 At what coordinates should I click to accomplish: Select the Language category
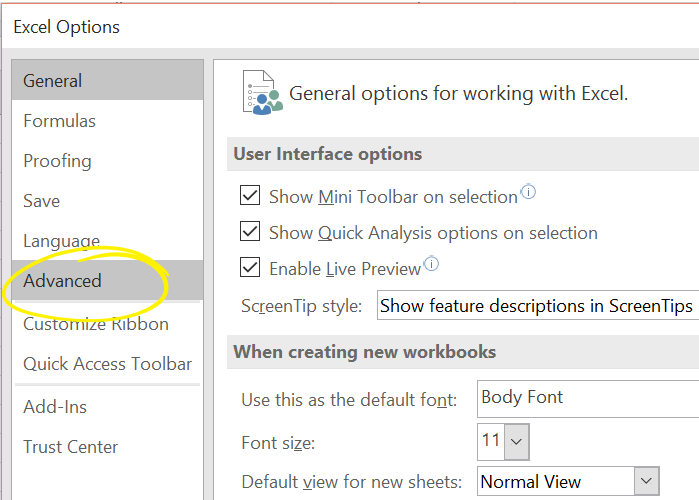61,241
